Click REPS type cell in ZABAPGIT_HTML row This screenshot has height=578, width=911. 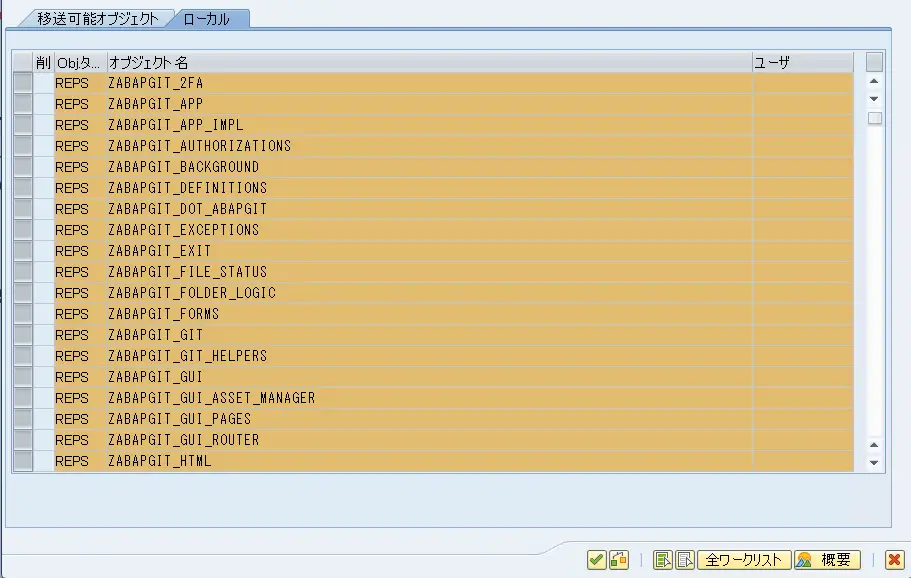click(80, 461)
